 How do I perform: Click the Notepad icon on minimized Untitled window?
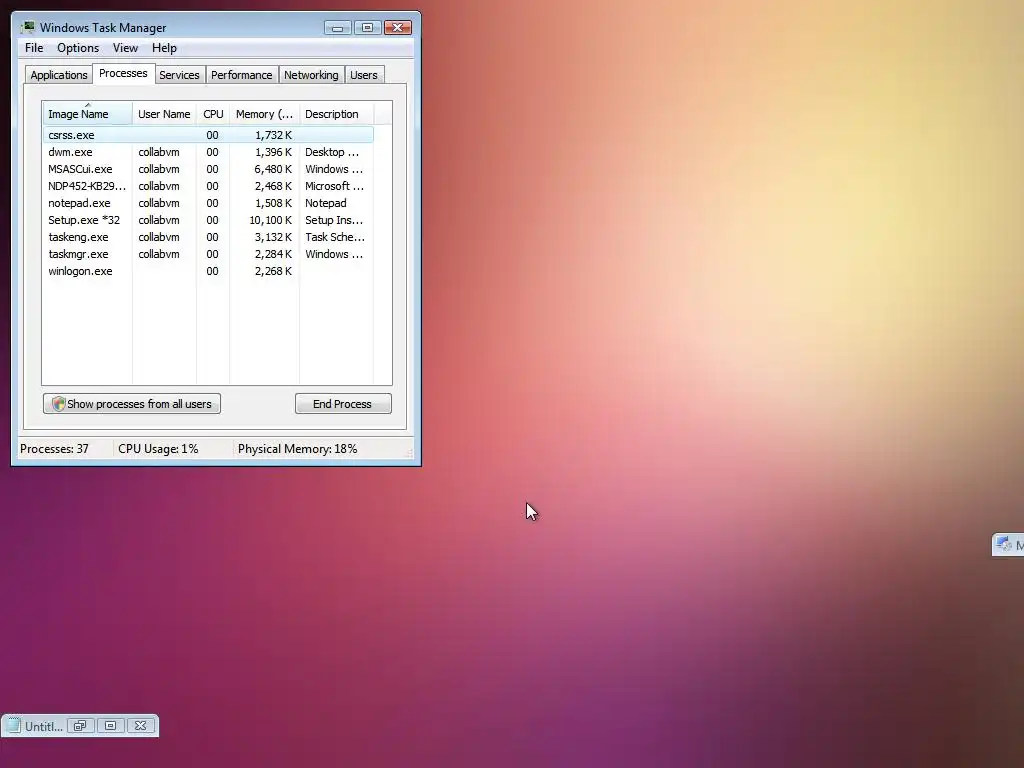(13, 726)
